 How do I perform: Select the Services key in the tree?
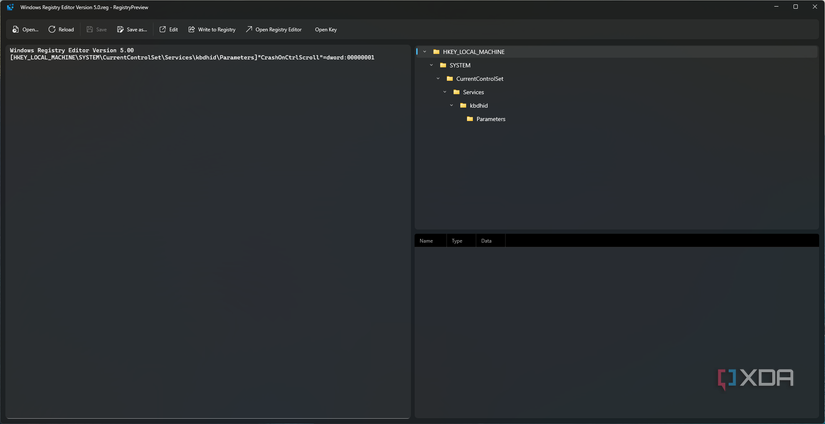[473, 92]
